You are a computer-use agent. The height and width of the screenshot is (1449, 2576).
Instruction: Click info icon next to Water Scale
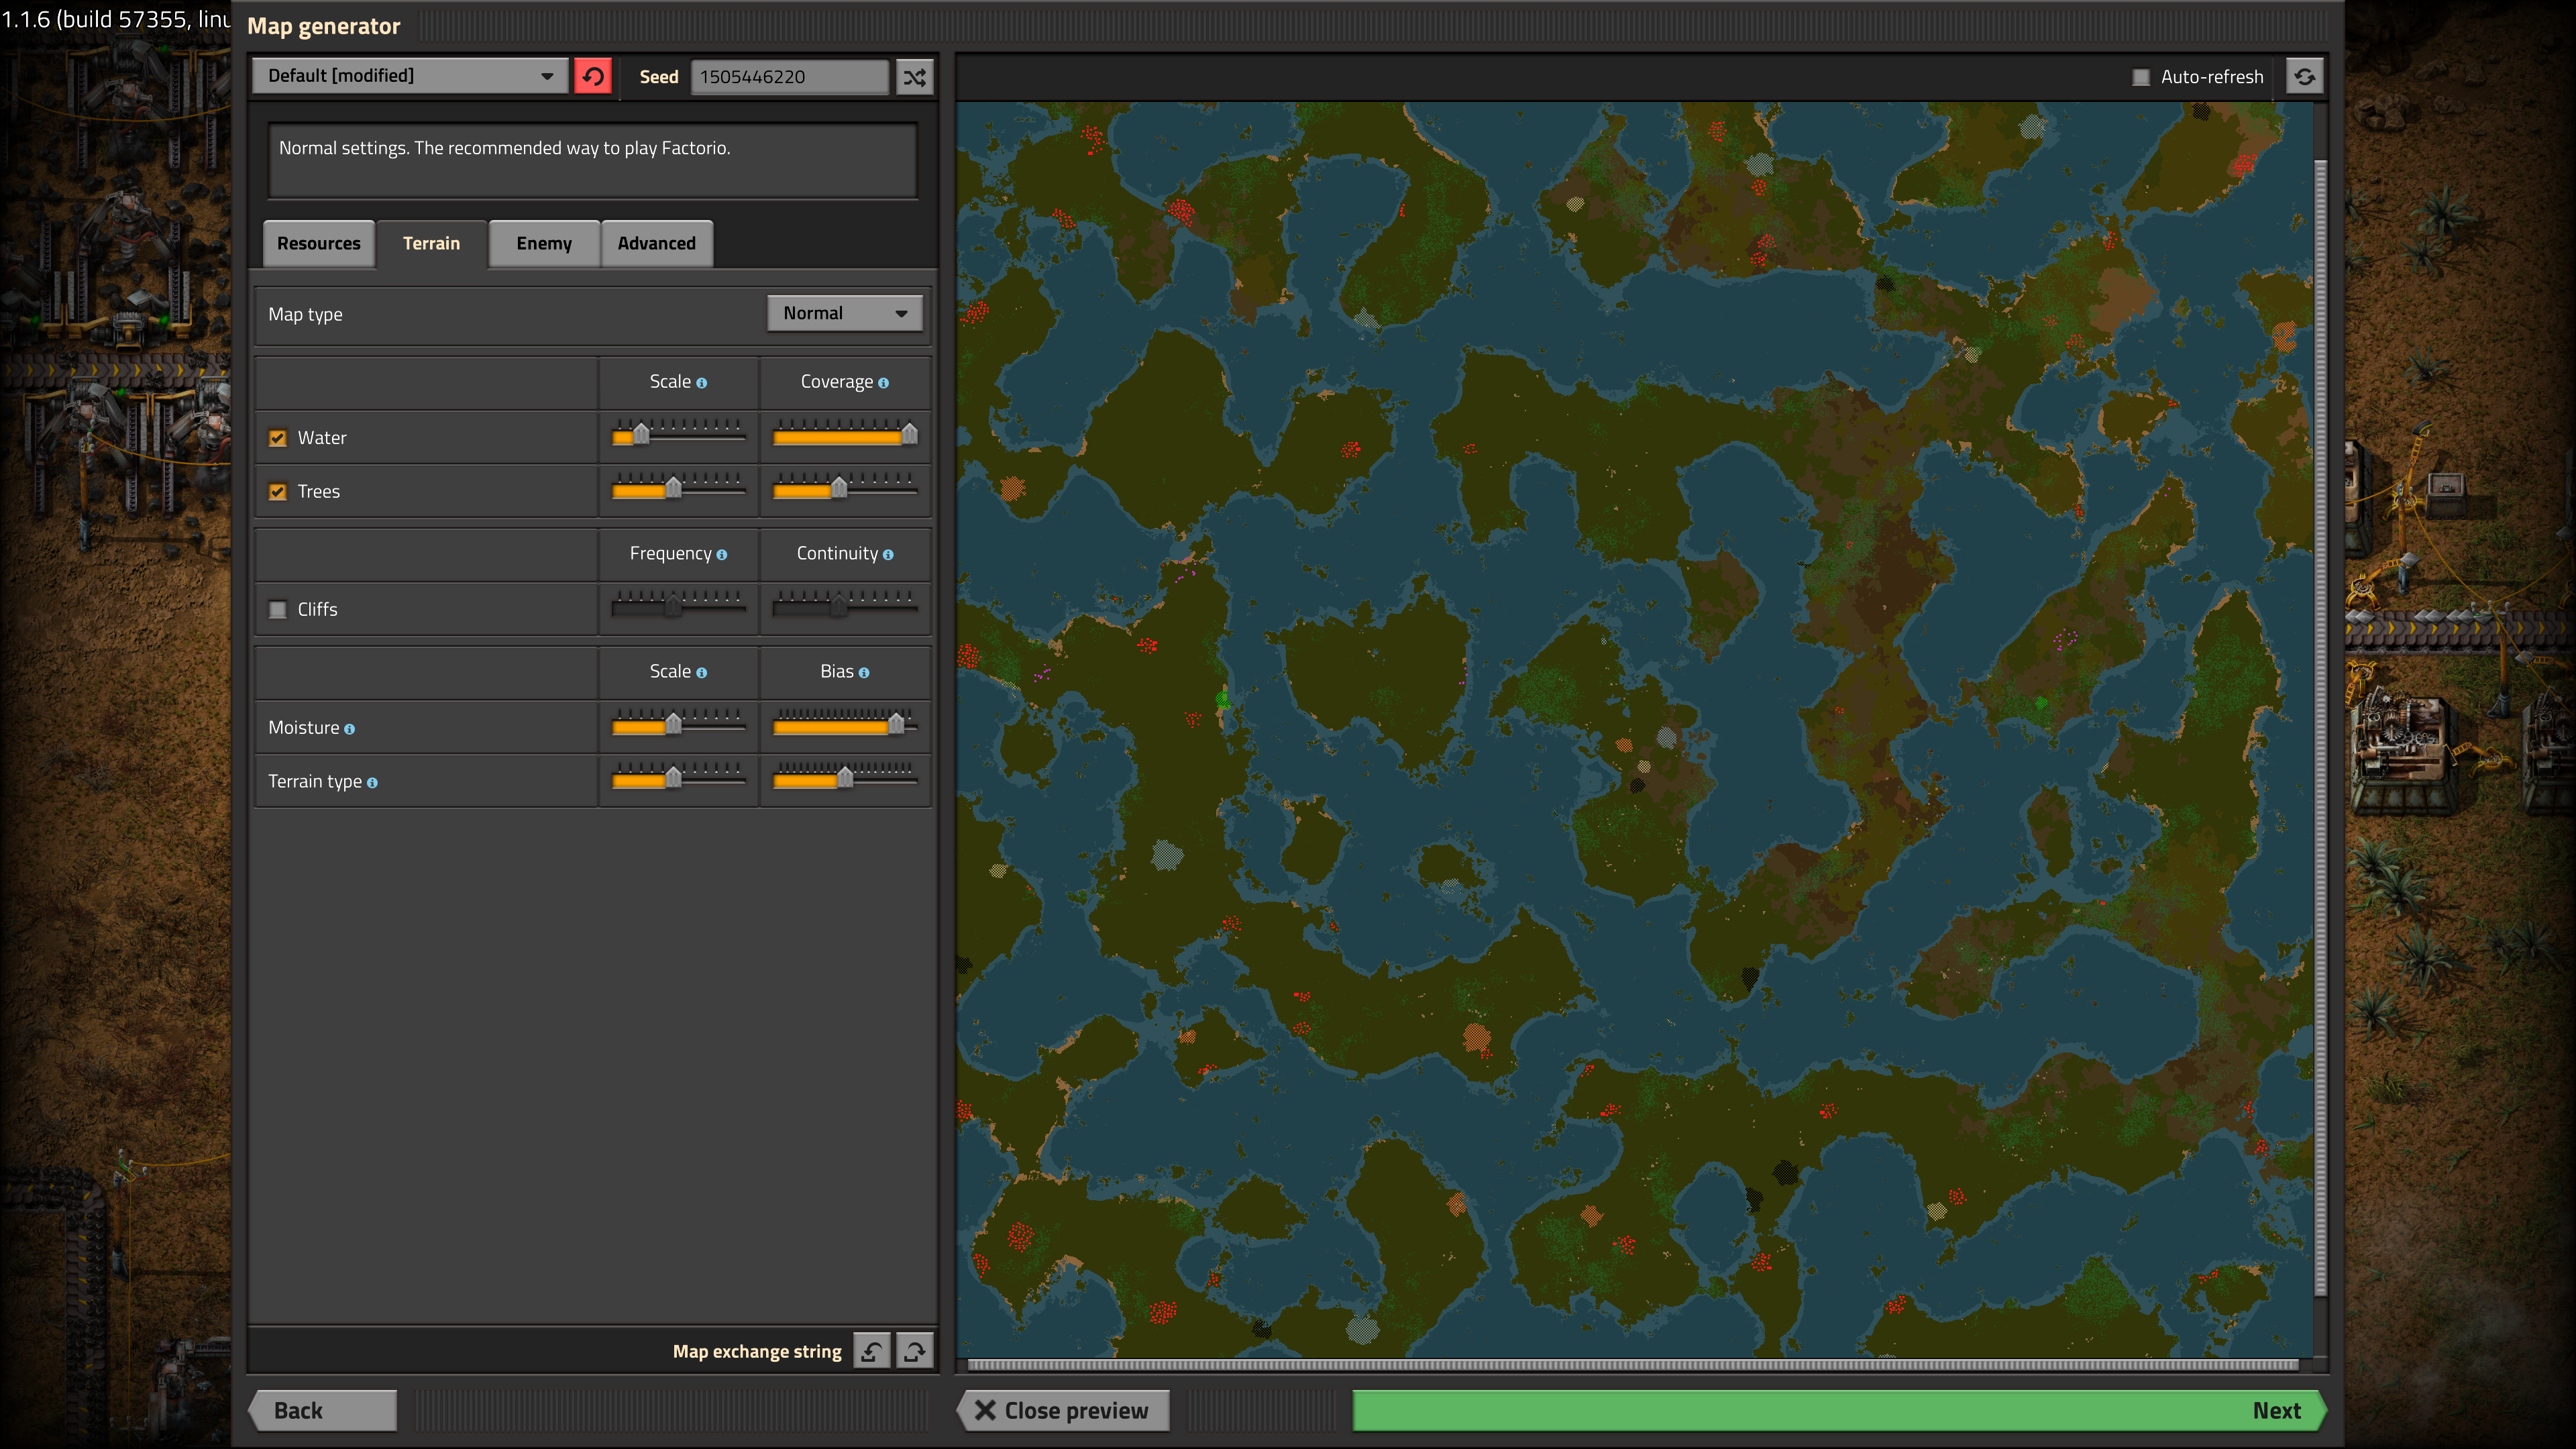[702, 383]
